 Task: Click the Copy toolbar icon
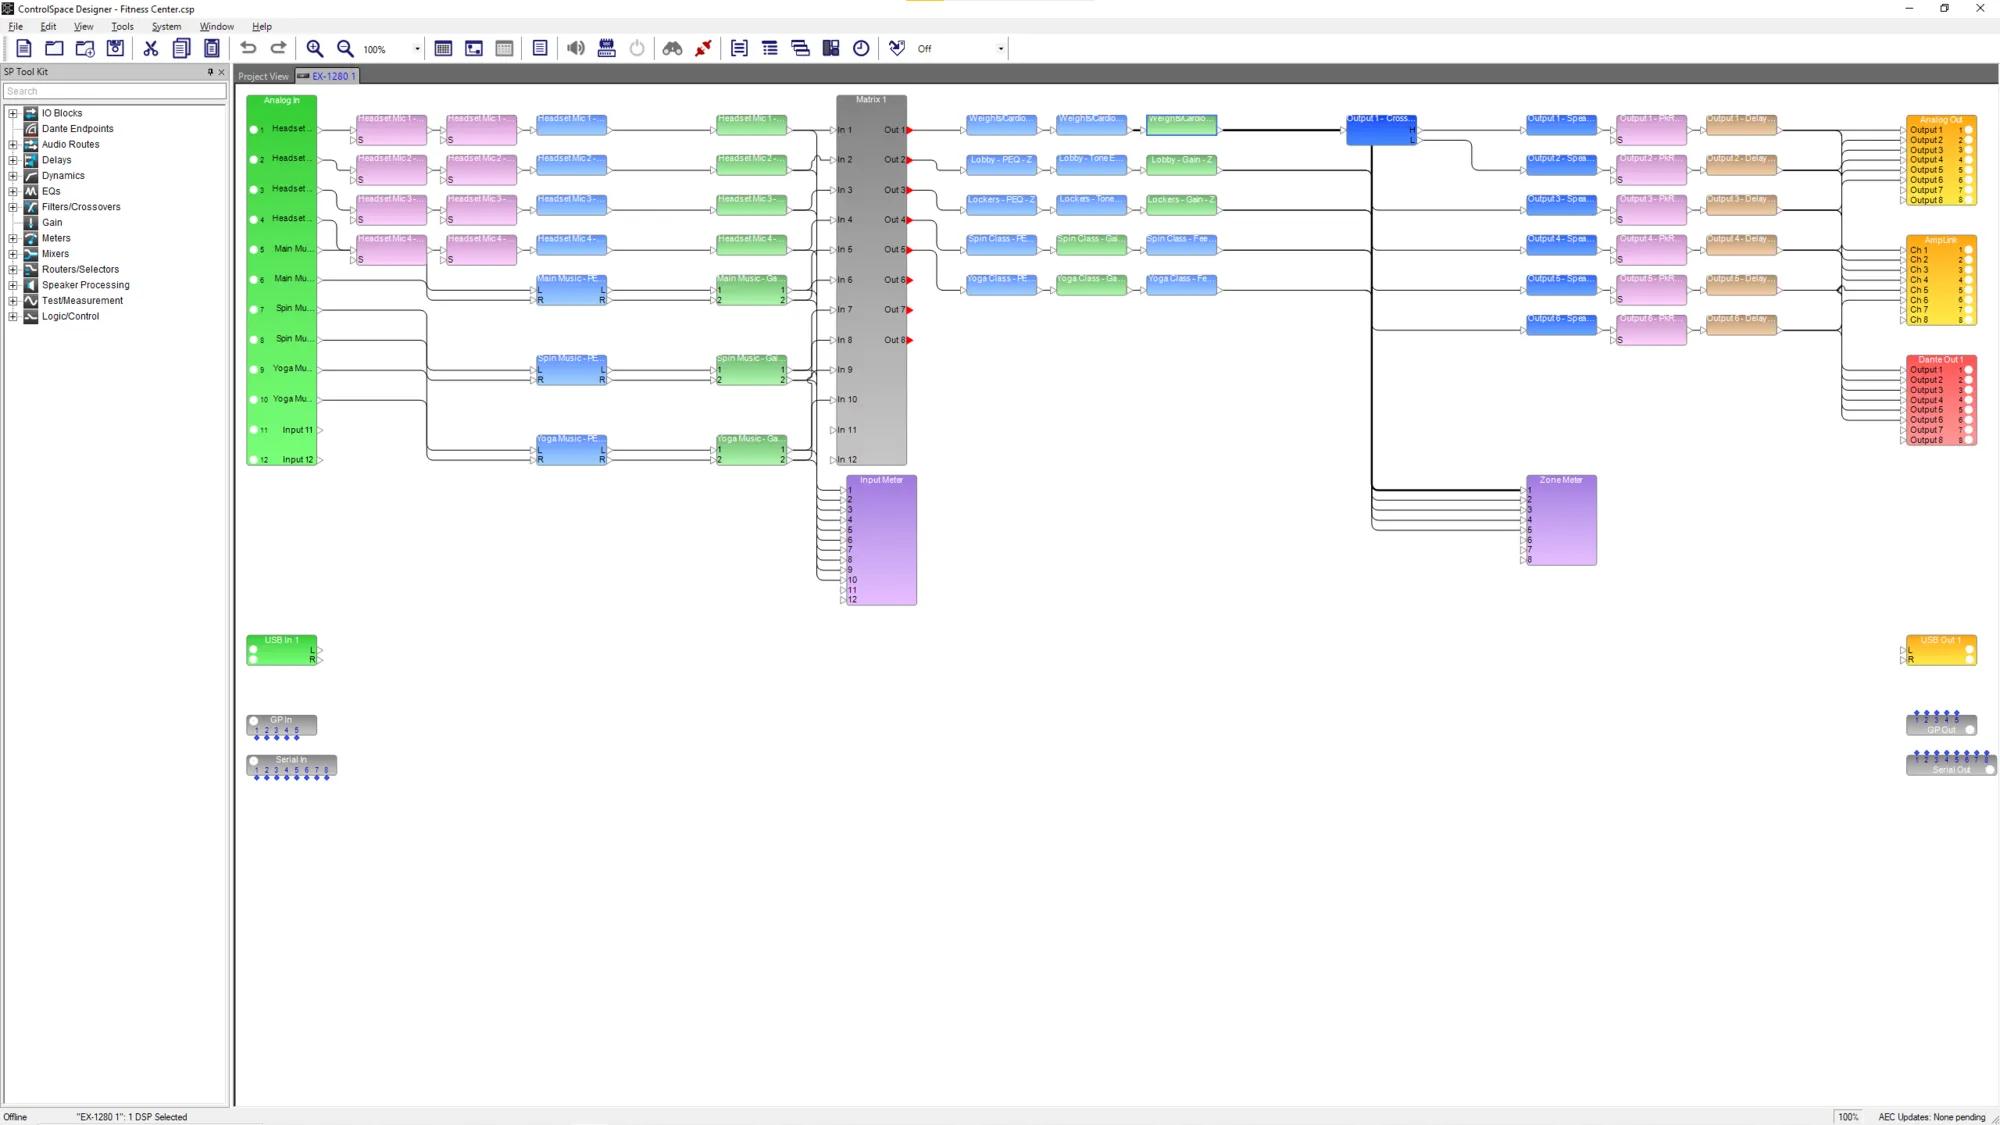point(181,48)
